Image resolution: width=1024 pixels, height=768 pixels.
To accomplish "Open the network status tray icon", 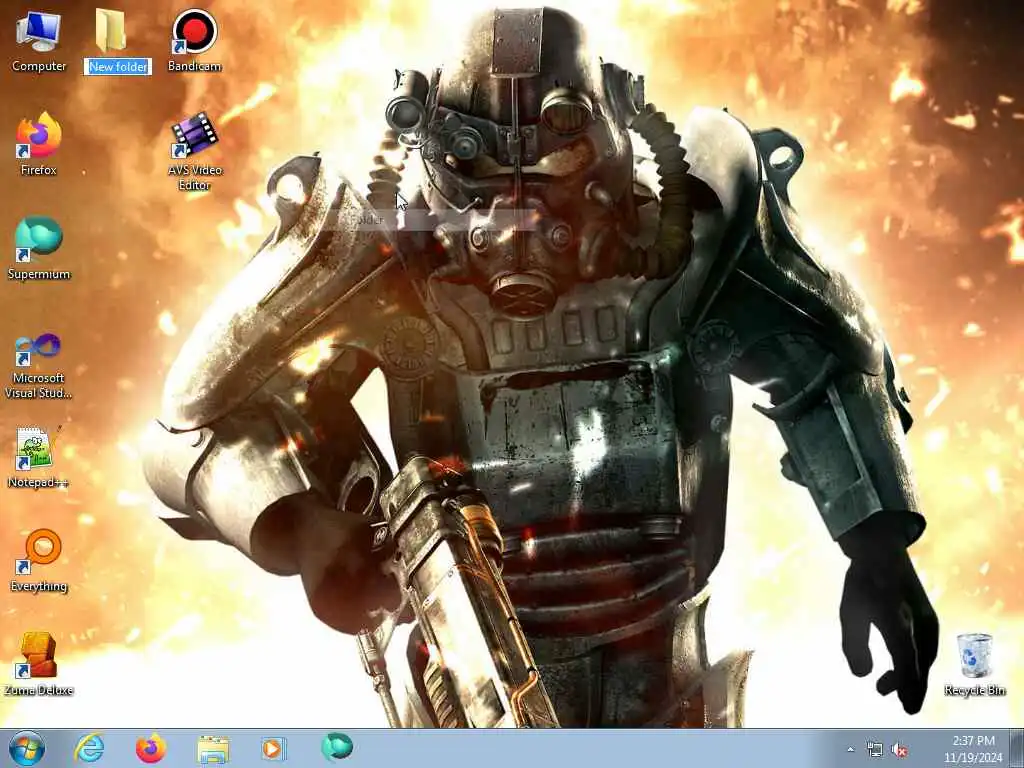I will 874,749.
